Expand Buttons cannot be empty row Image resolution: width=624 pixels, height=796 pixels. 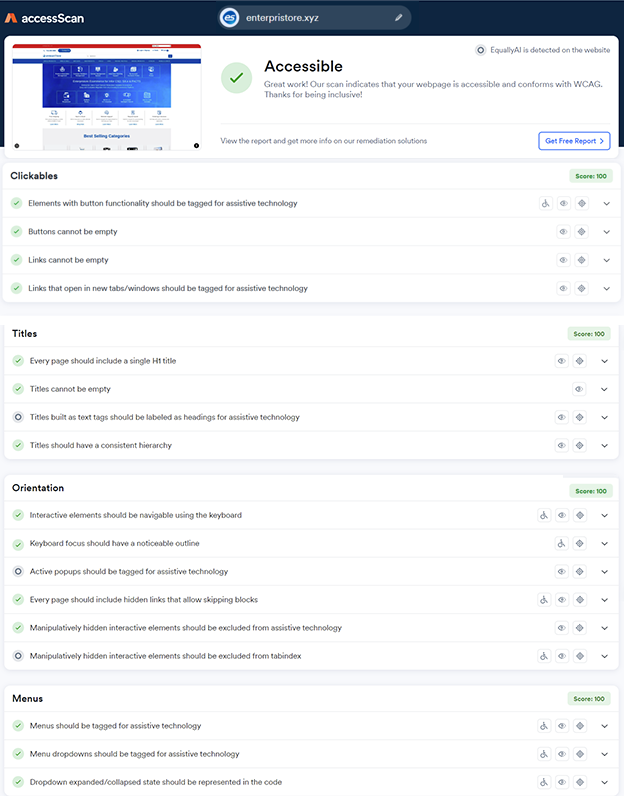606,232
